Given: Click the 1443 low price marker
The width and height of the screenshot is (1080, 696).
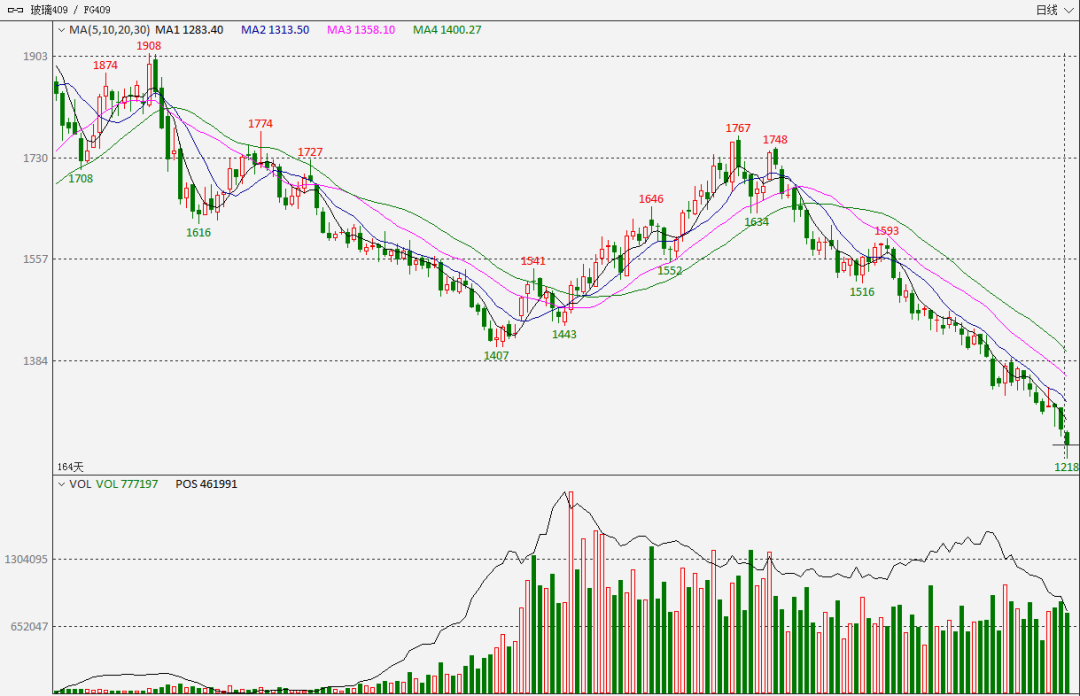Looking at the screenshot, I should [564, 335].
